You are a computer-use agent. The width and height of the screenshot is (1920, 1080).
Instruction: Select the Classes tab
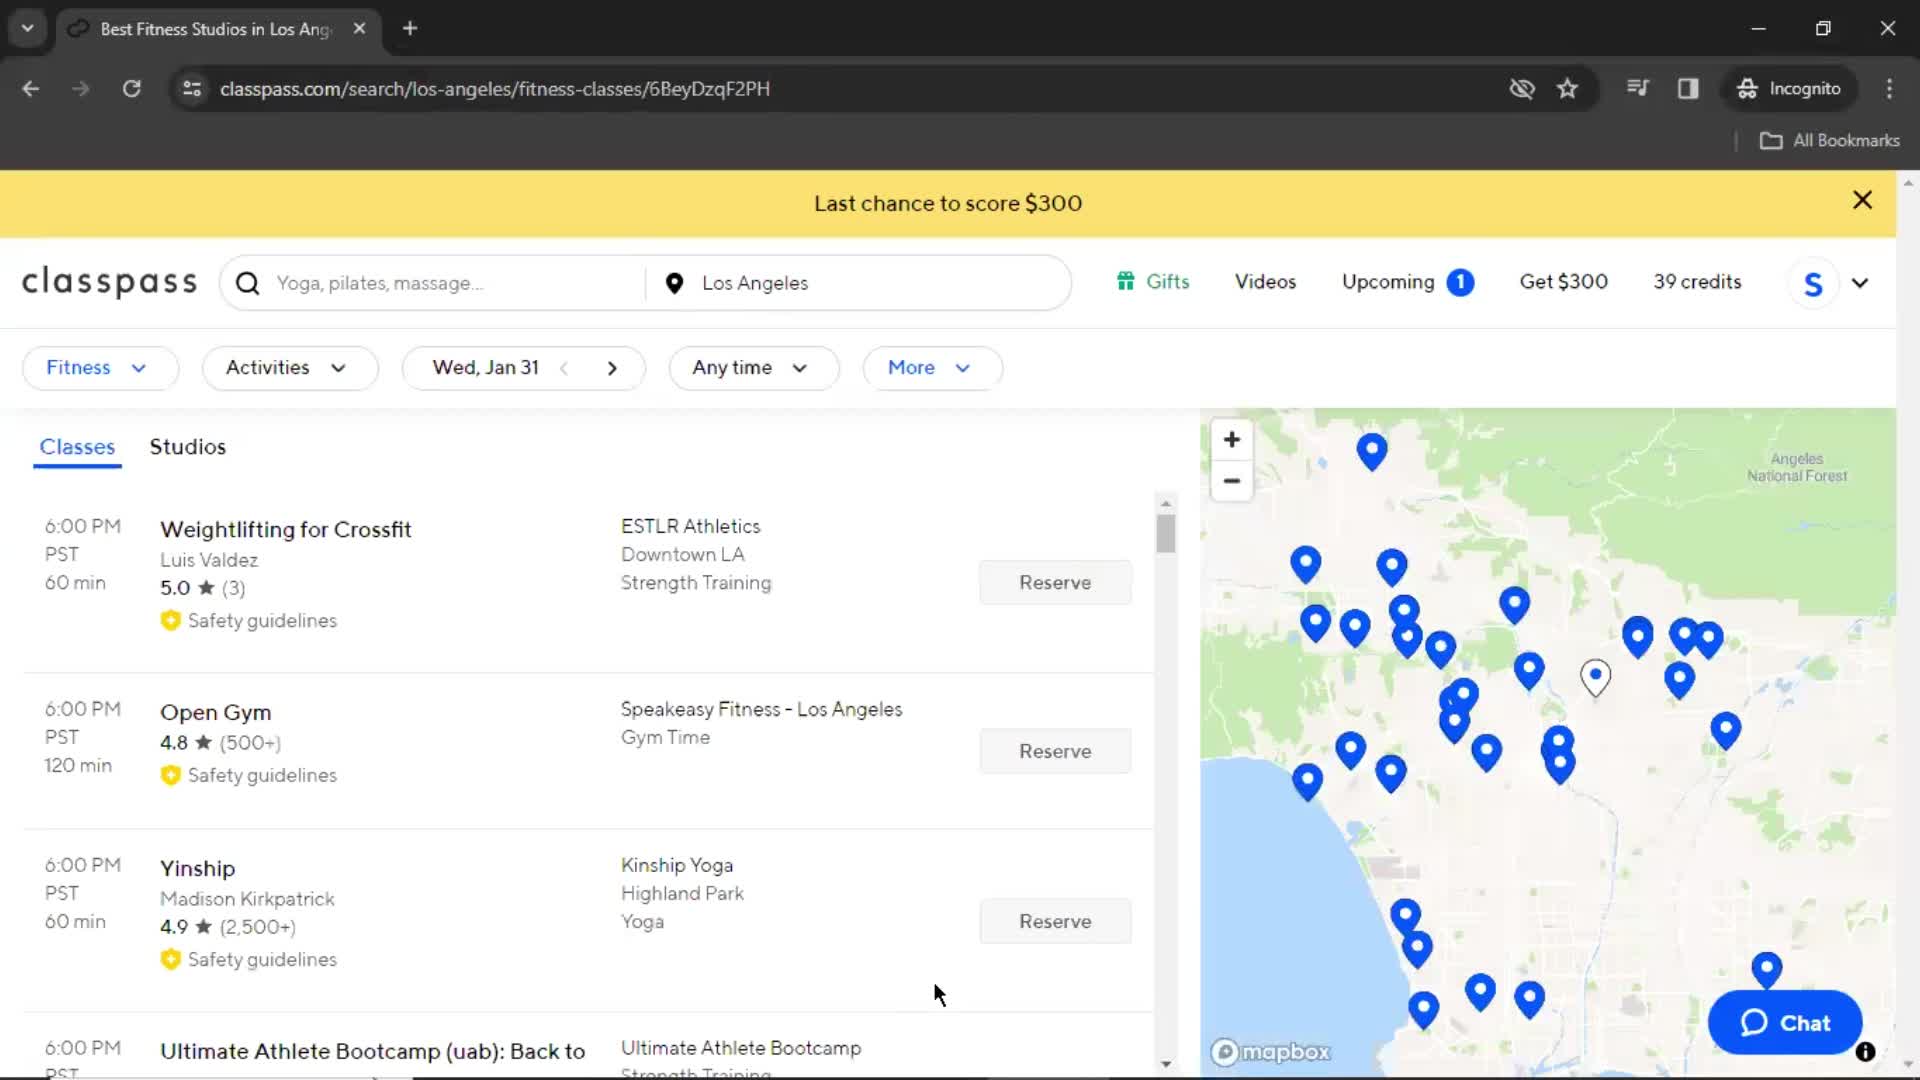(x=77, y=447)
